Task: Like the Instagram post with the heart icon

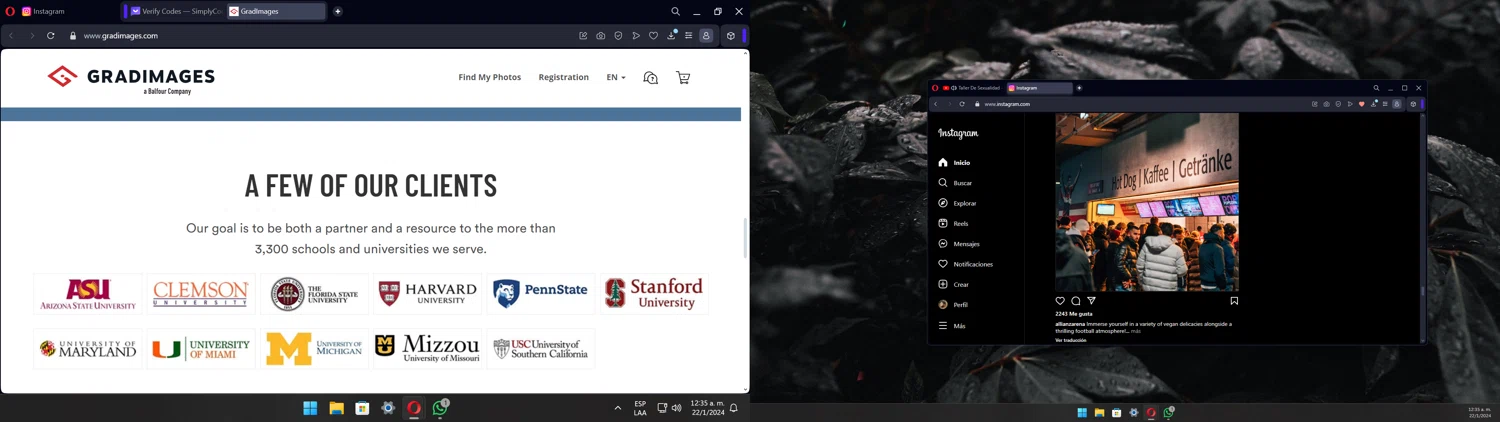Action: [x=1060, y=301]
